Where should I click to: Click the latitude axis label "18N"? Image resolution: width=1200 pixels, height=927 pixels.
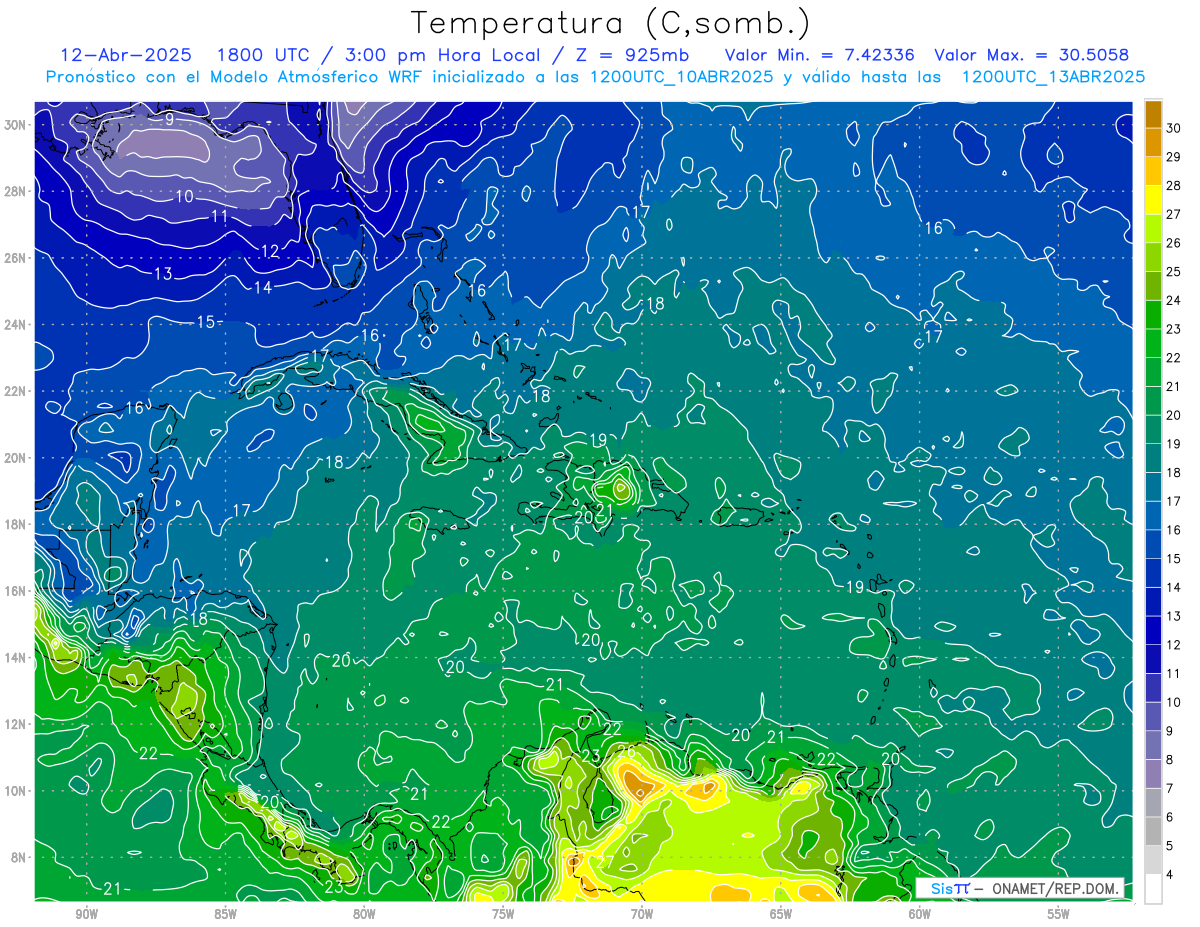pos(17,524)
